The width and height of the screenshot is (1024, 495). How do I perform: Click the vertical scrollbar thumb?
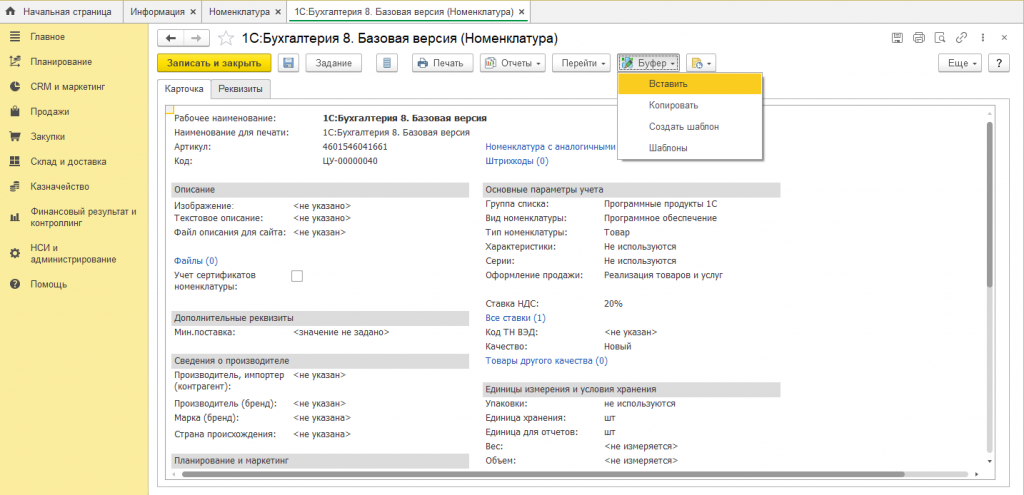click(991, 204)
